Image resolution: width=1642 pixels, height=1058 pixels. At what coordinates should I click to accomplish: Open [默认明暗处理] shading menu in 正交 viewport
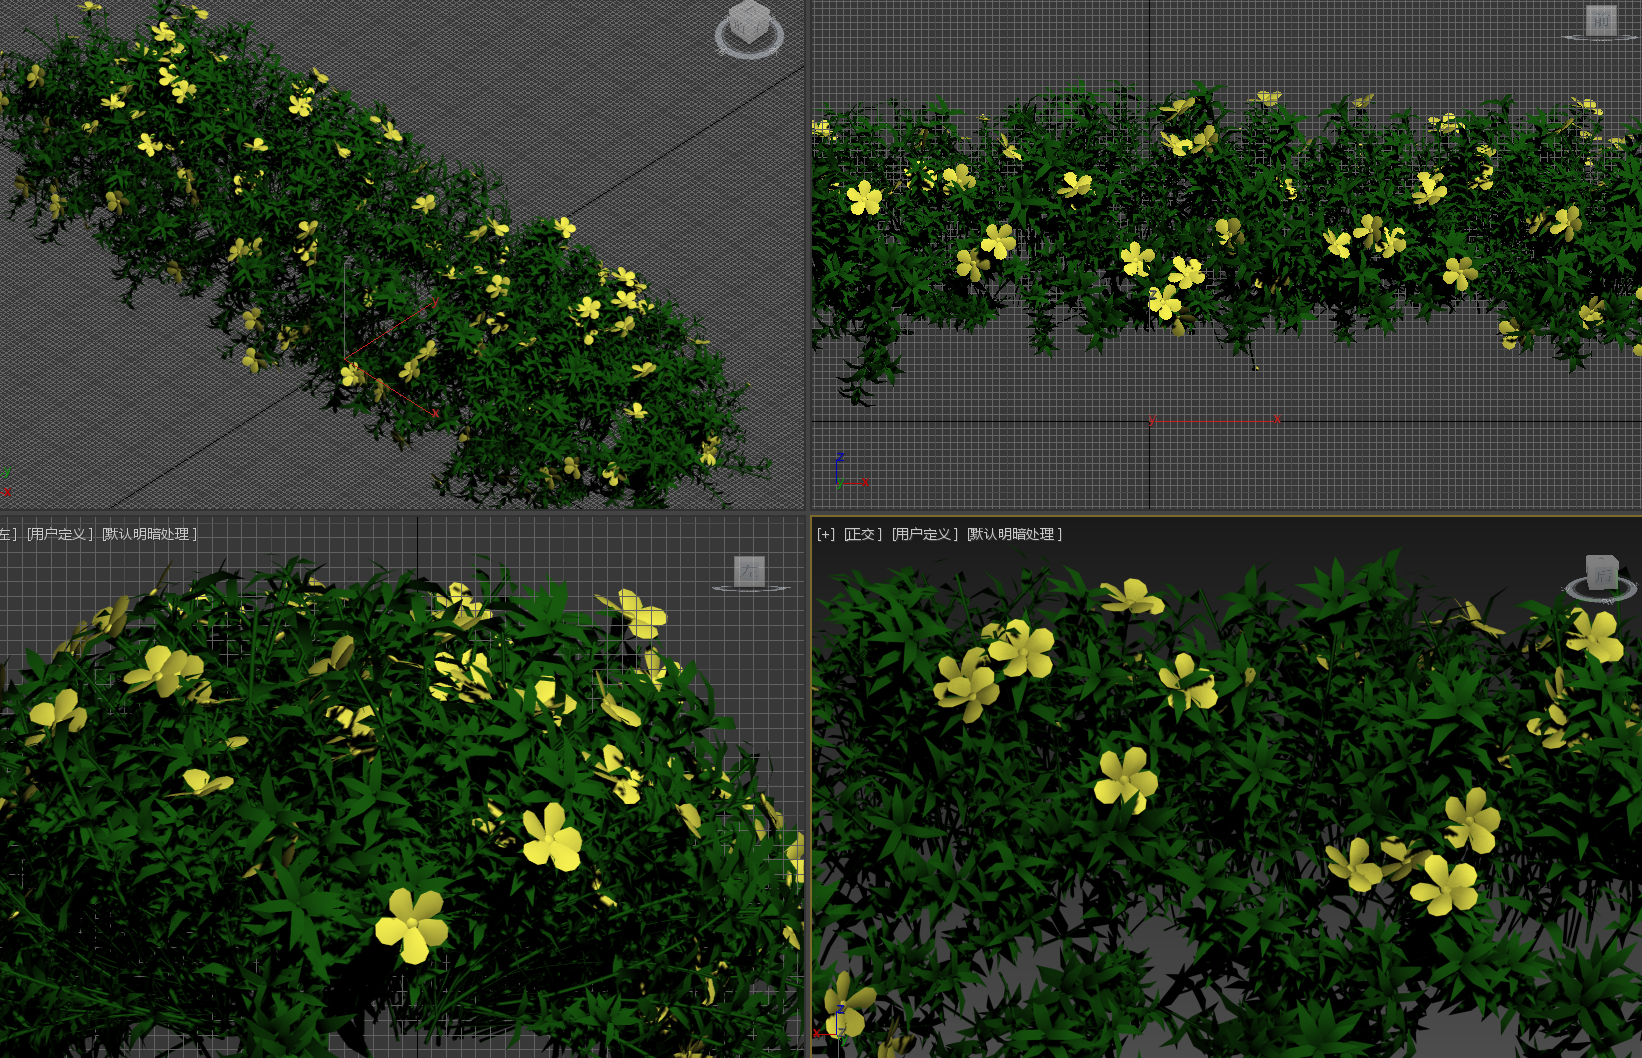[x=1015, y=534]
